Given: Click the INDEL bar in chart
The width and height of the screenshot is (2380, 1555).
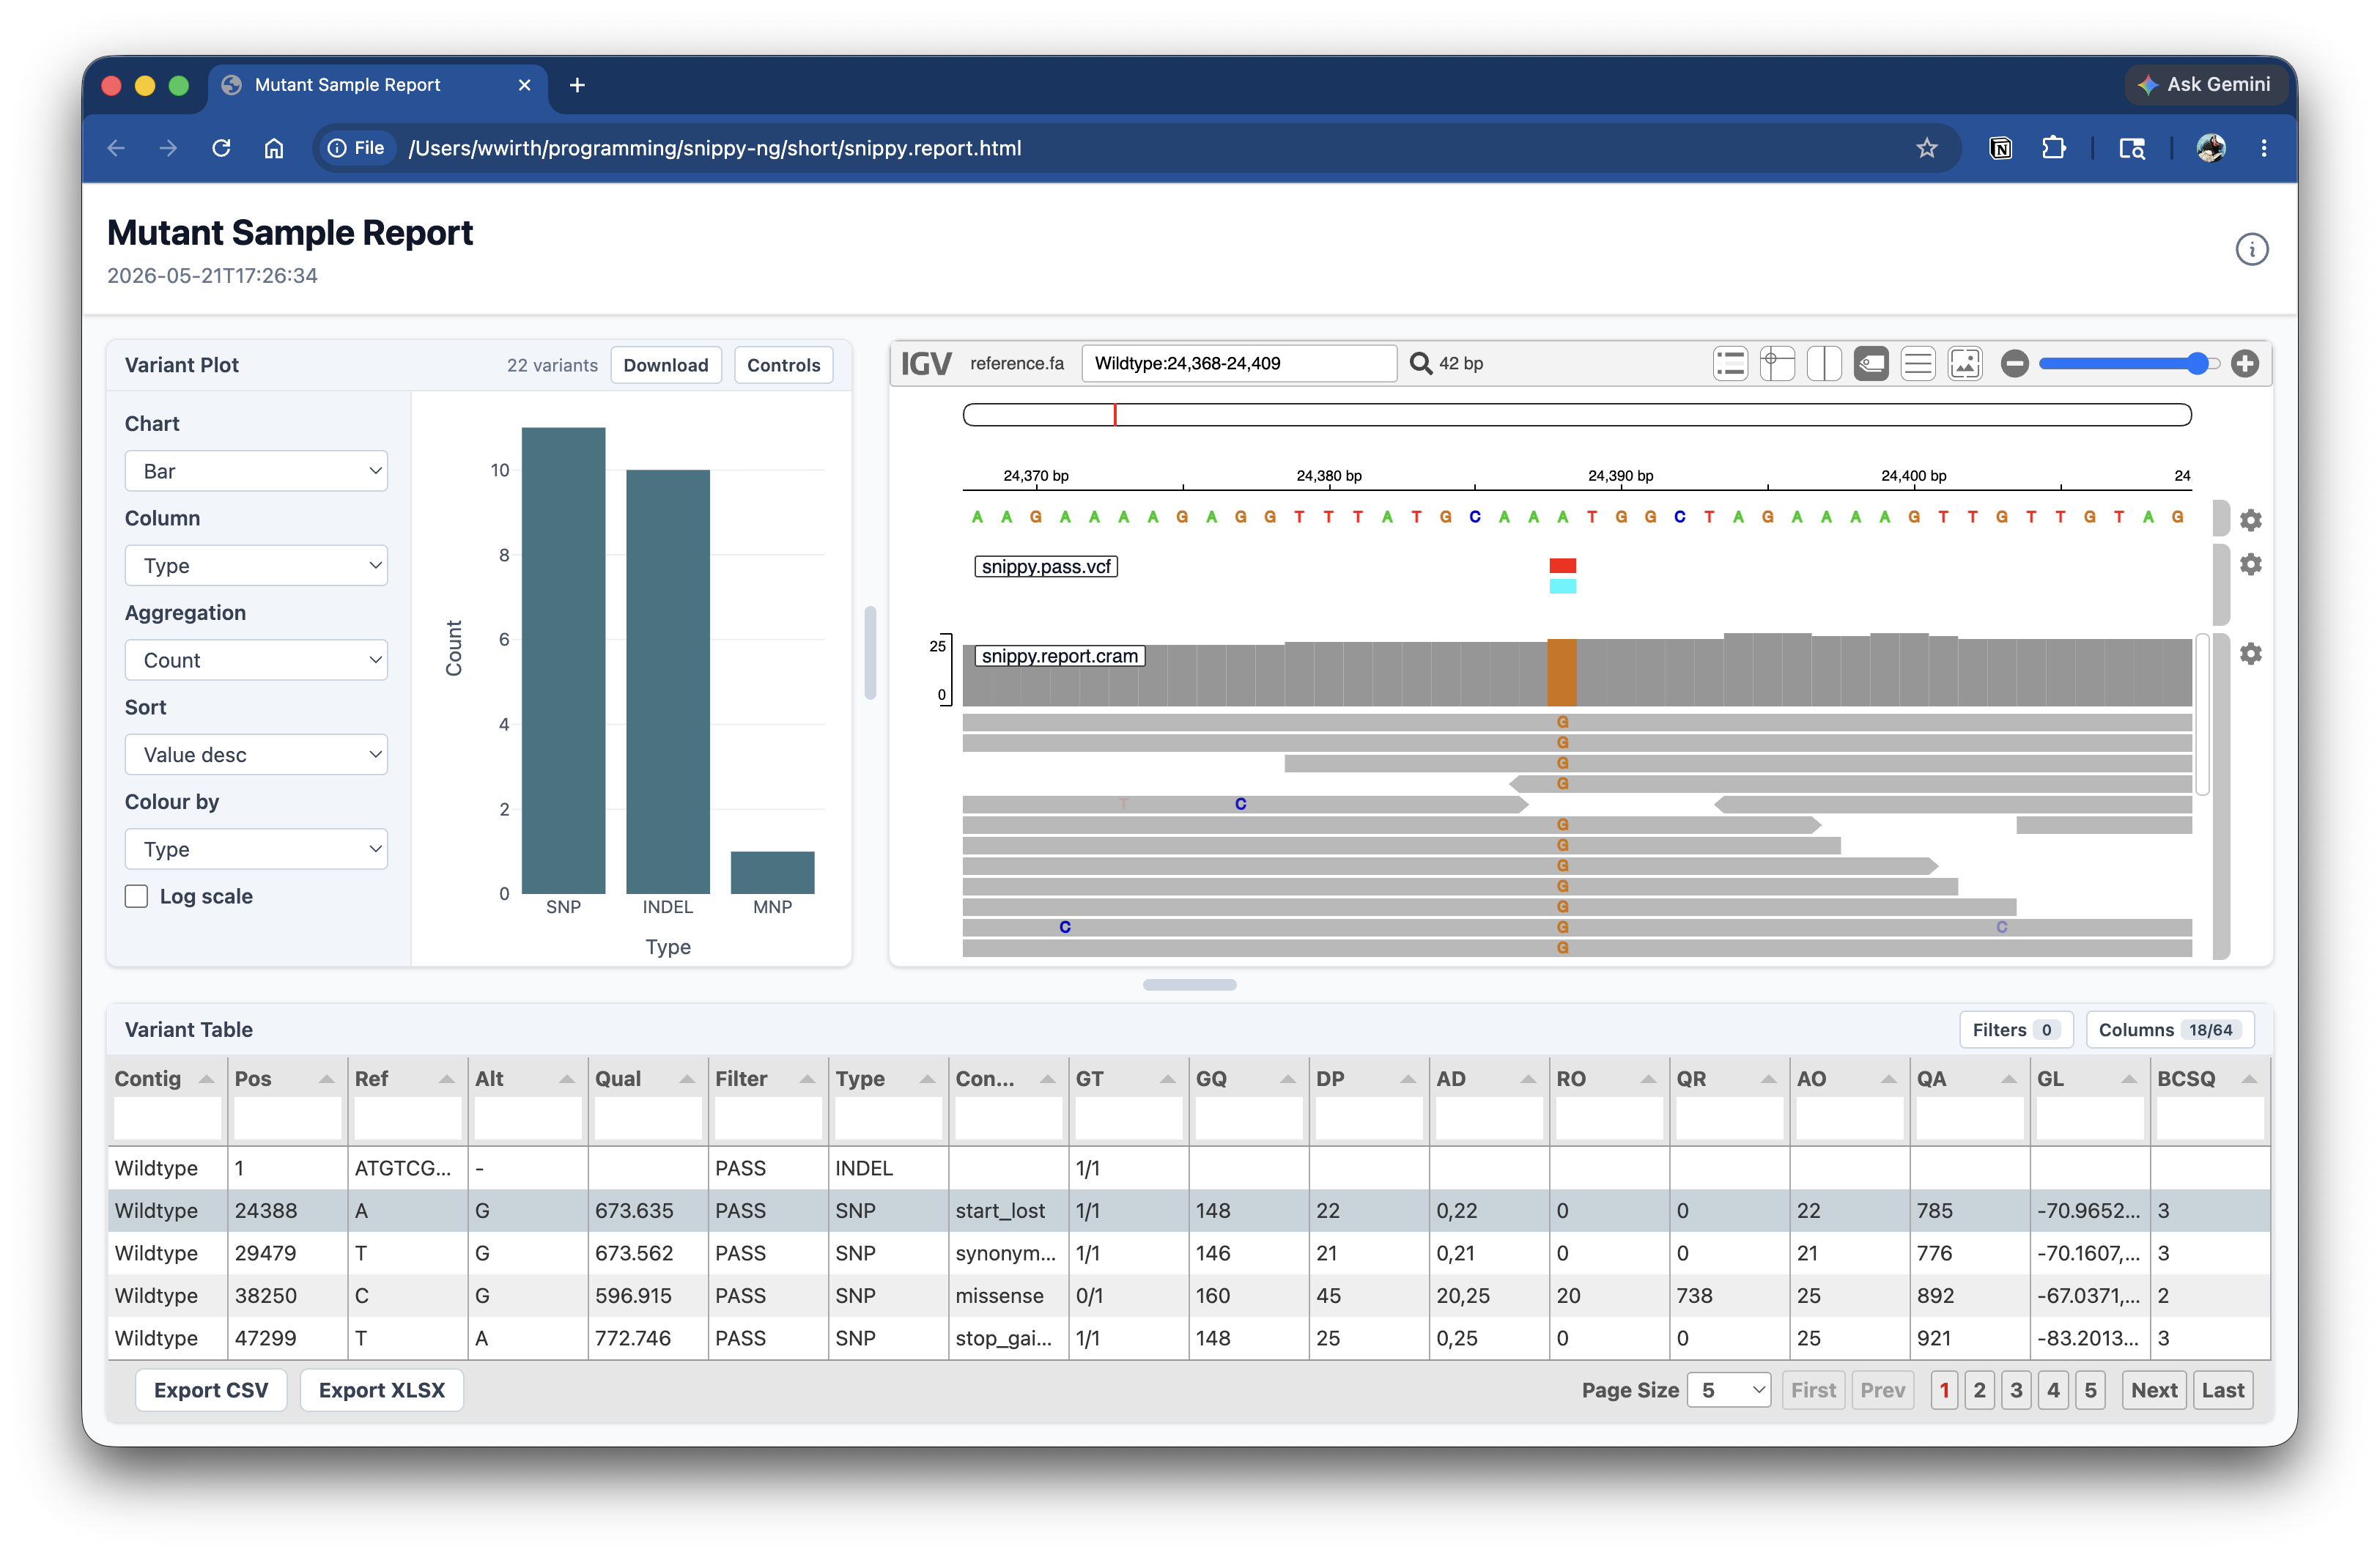Looking at the screenshot, I should (668, 681).
